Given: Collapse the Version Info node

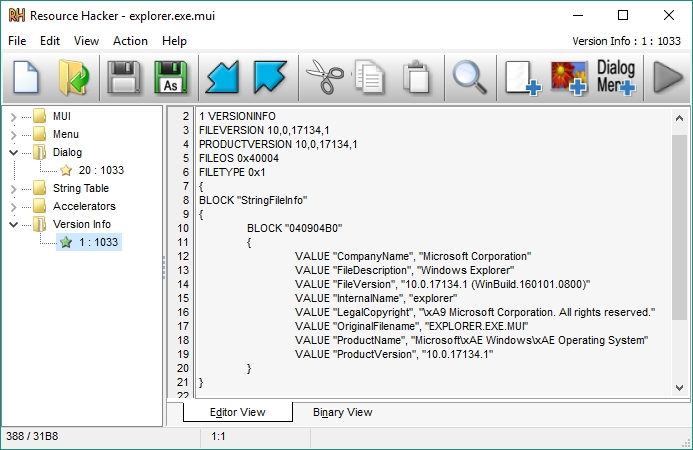Looking at the screenshot, I should pyautogui.click(x=13, y=225).
